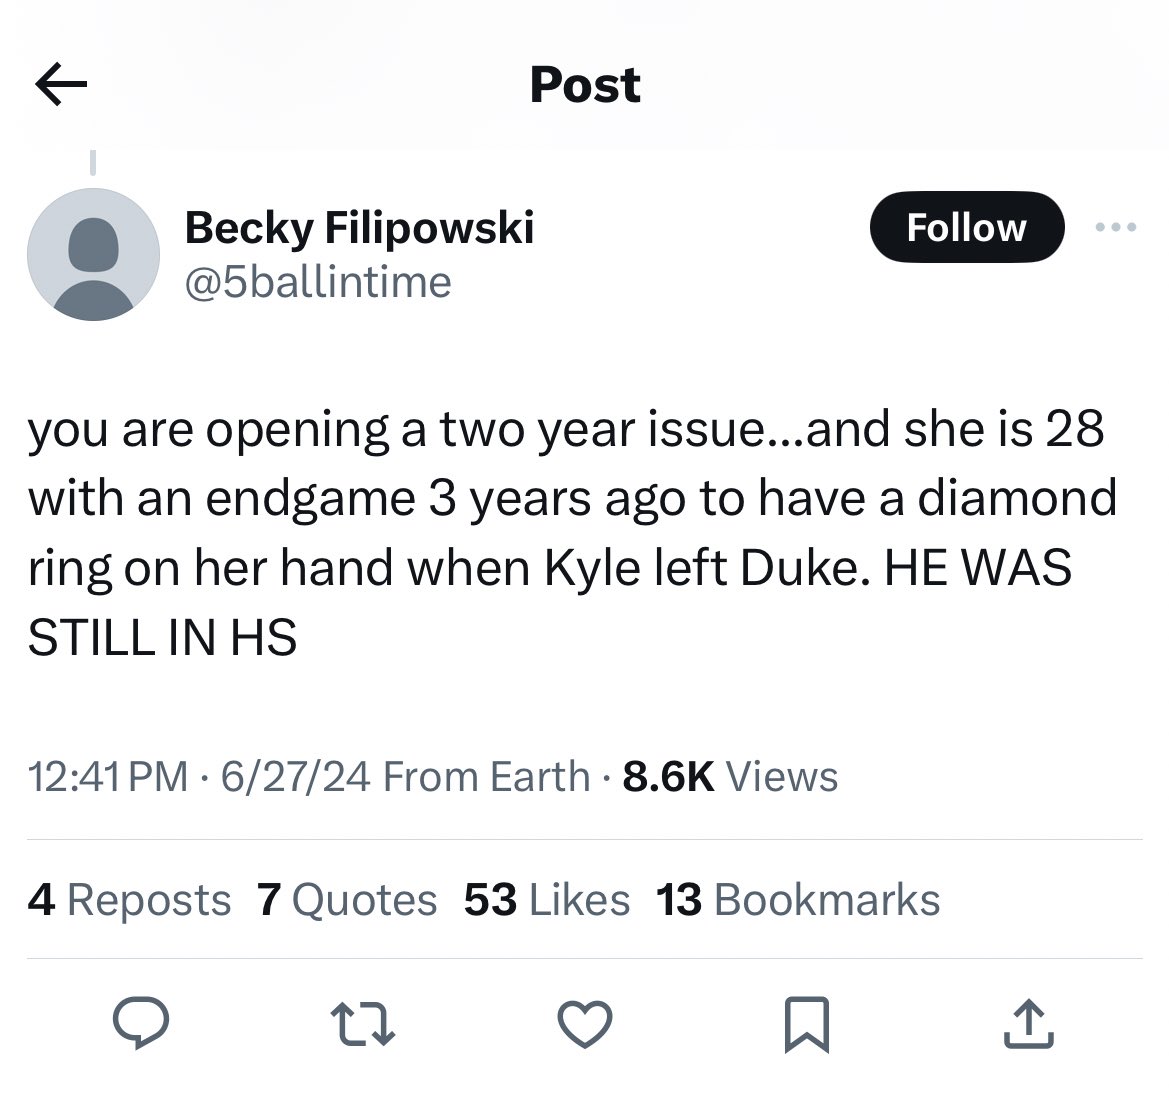The height and width of the screenshot is (1101, 1169).
Task: Tap the From Earth location label
Action: pyautogui.click(x=487, y=777)
